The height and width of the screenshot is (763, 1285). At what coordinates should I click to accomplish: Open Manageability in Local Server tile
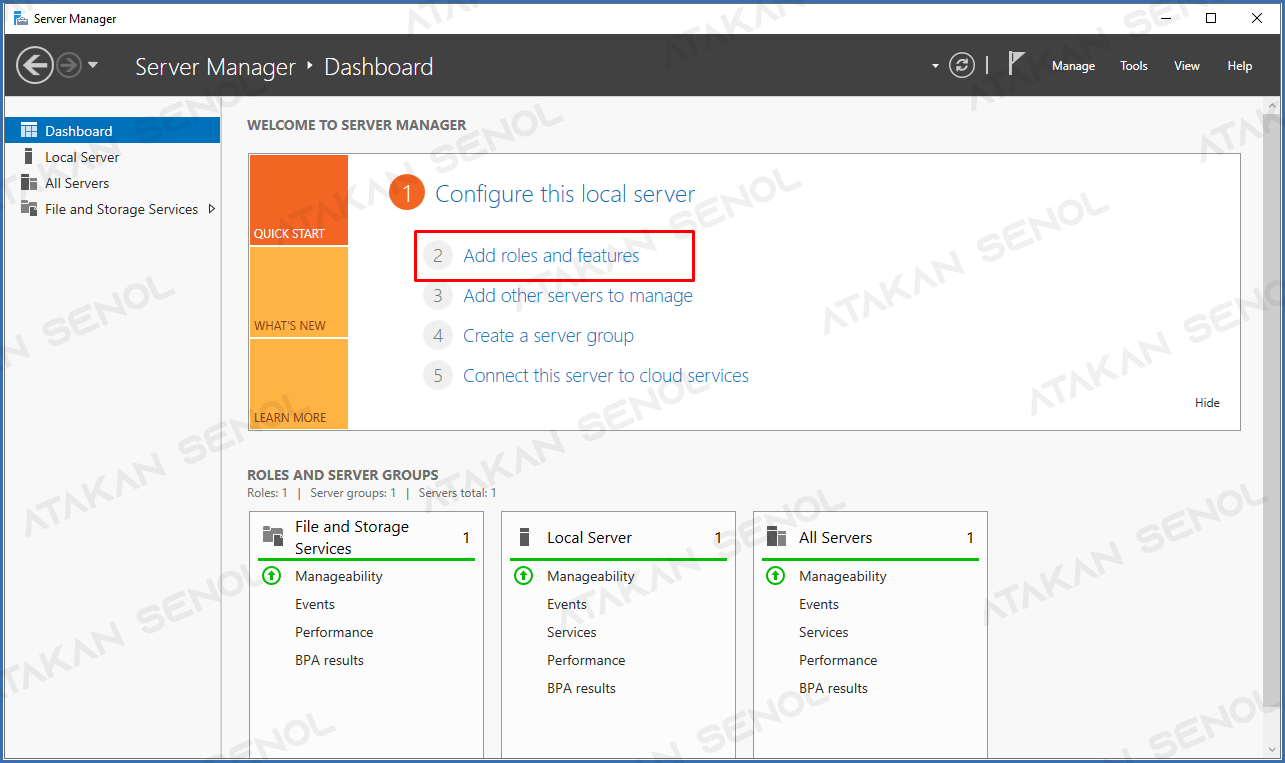(590, 576)
